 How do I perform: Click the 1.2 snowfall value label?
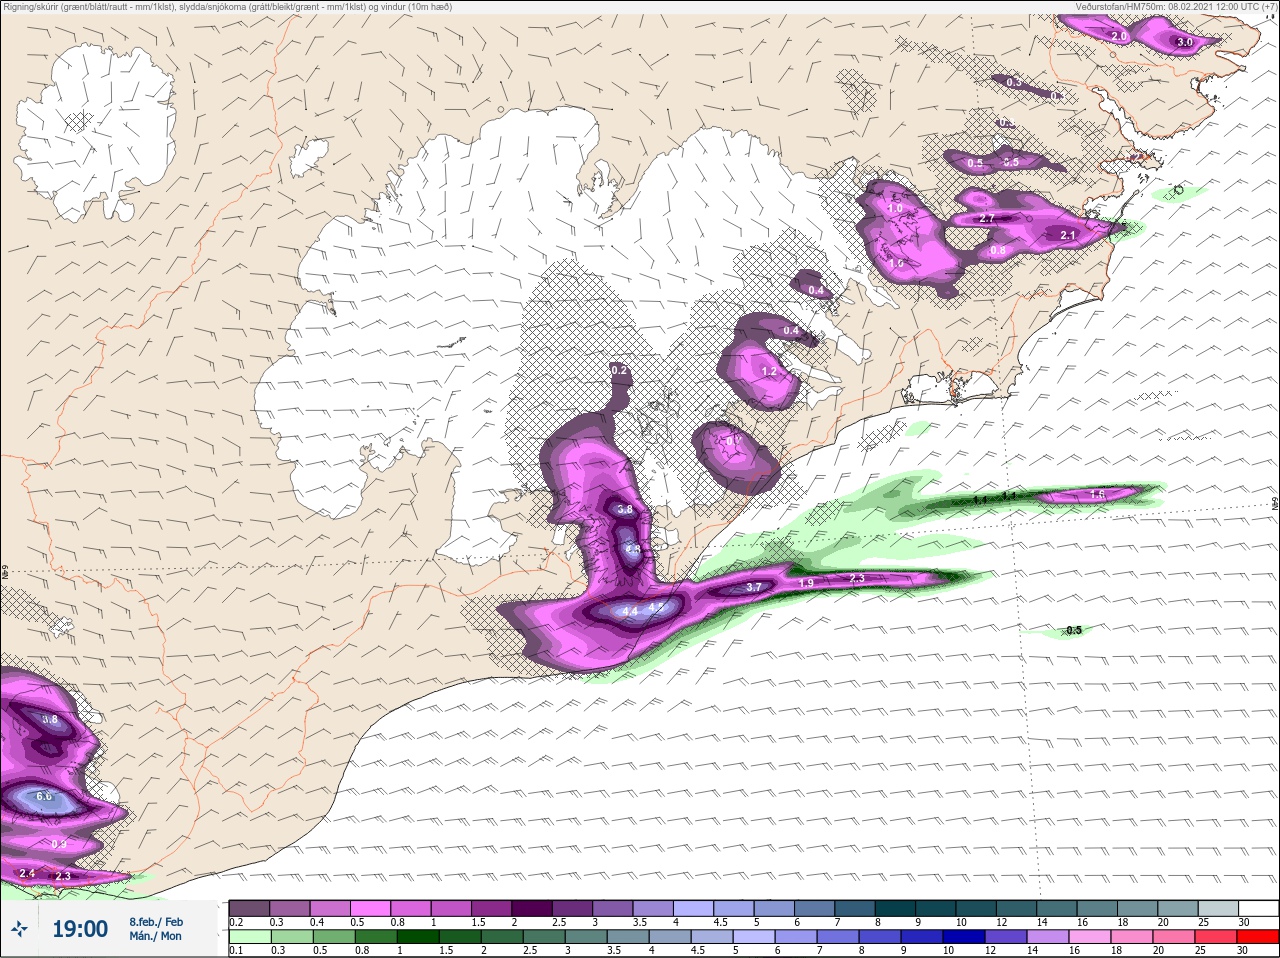pyautogui.click(x=769, y=371)
